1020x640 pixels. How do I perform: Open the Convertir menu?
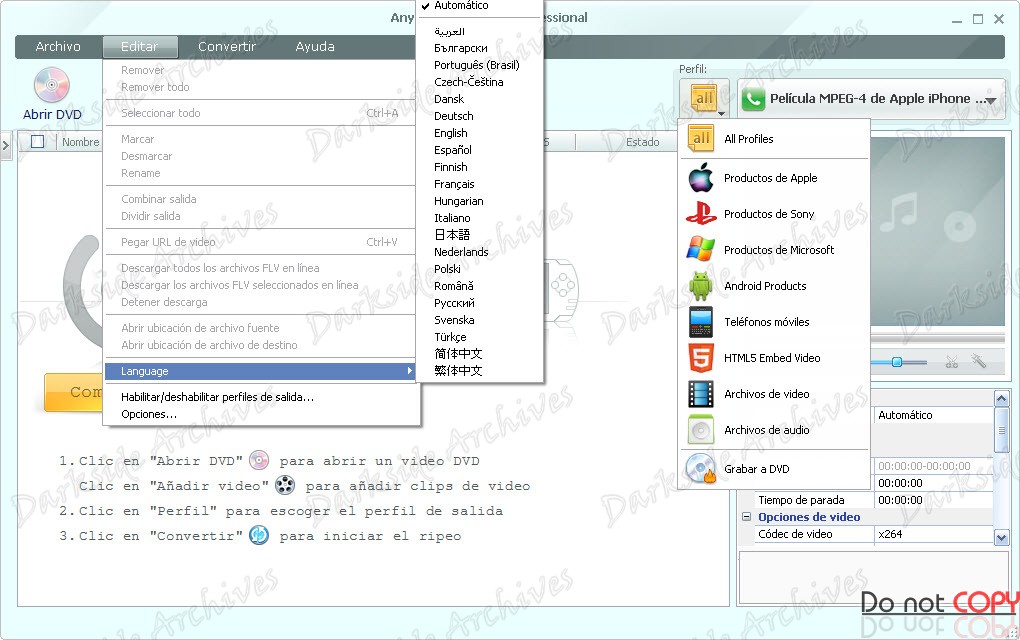tap(226, 47)
